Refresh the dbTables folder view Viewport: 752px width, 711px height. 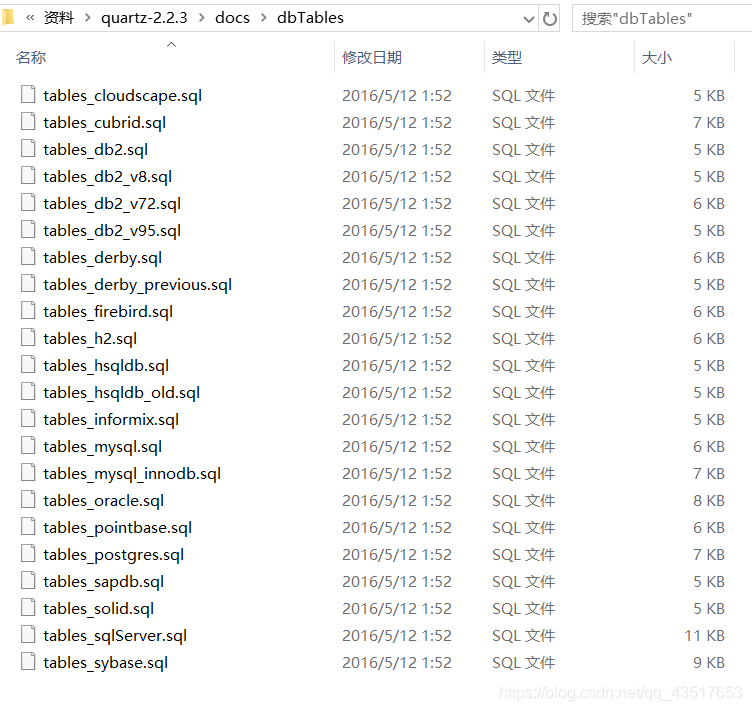click(x=550, y=19)
